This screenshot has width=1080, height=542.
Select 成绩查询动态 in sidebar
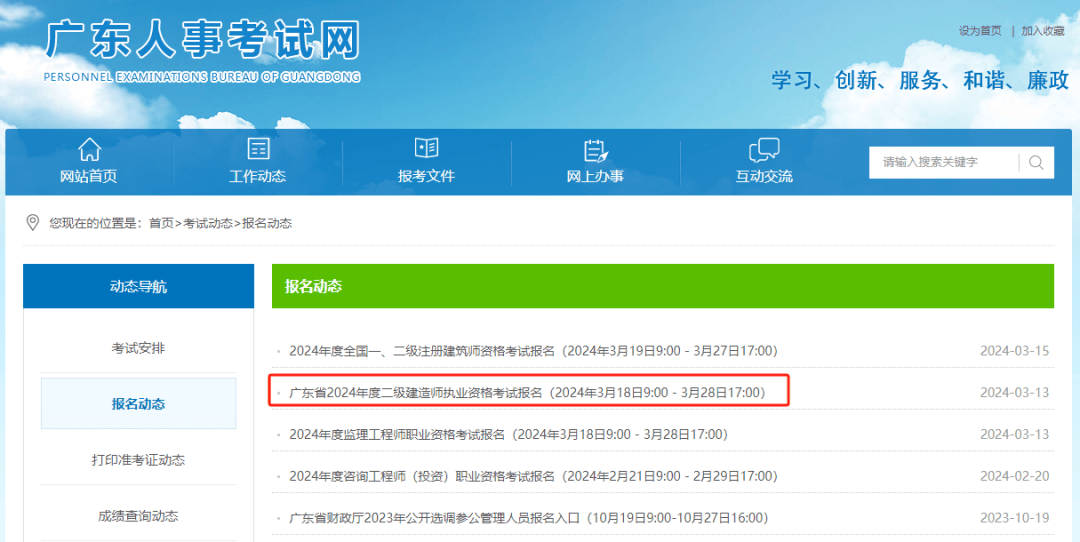point(138,515)
